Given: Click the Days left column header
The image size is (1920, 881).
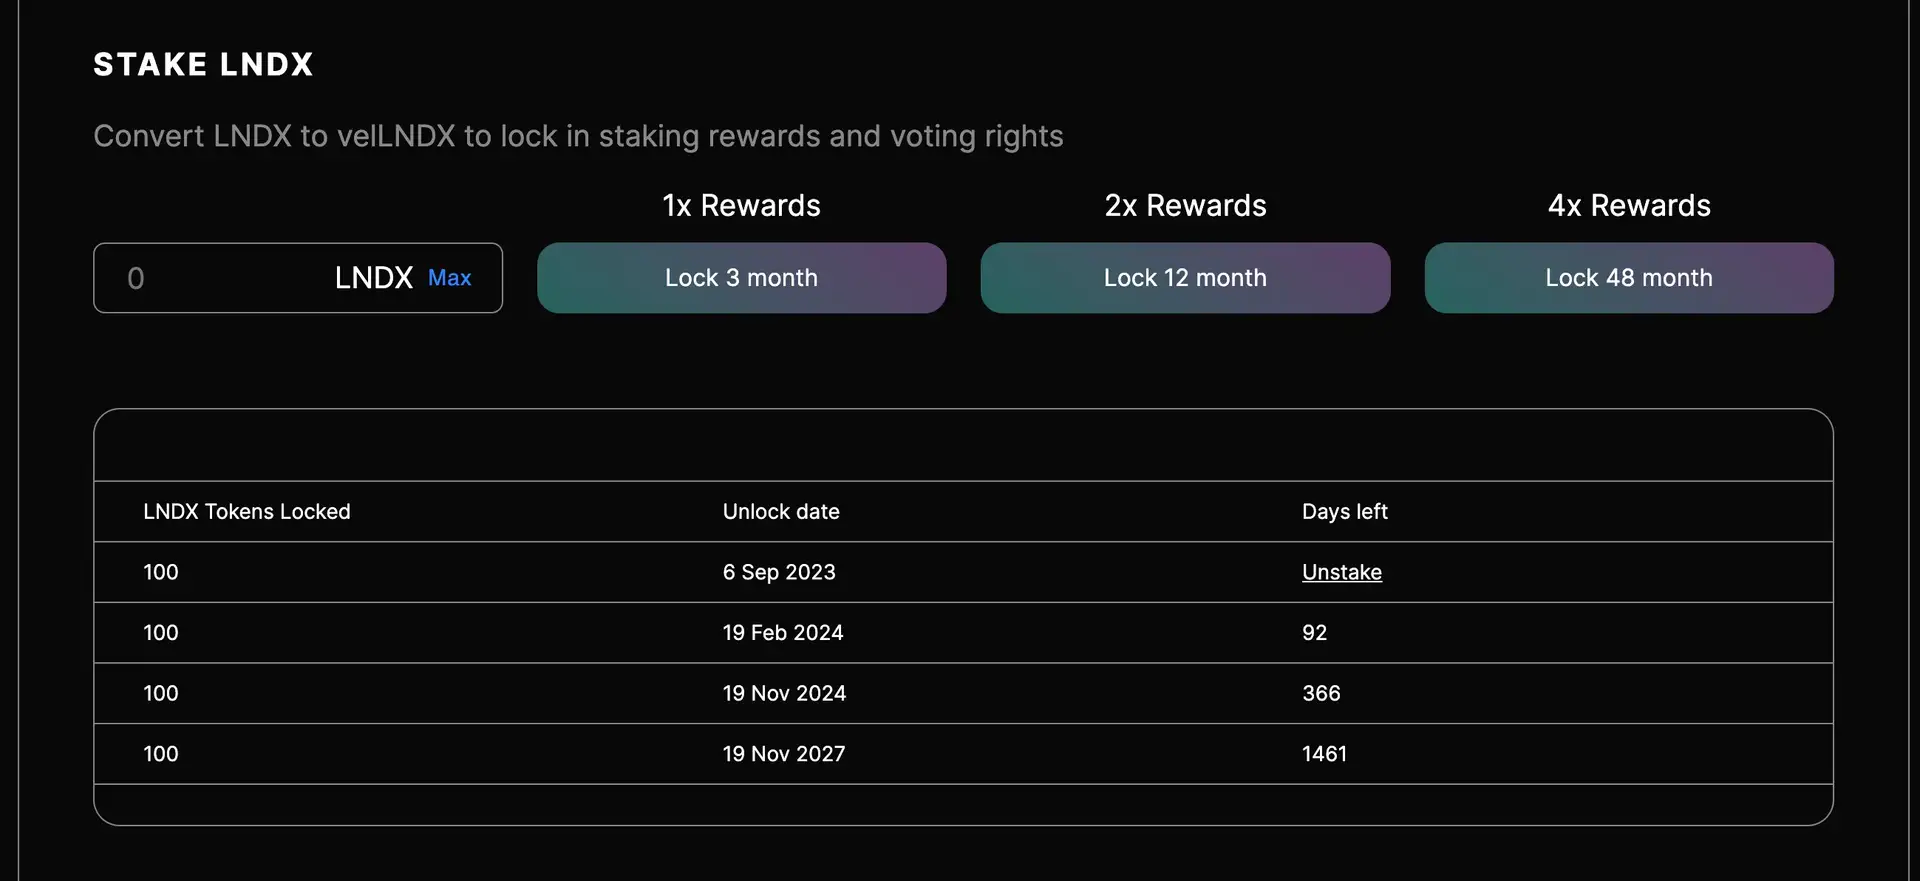Looking at the screenshot, I should click(1344, 512).
